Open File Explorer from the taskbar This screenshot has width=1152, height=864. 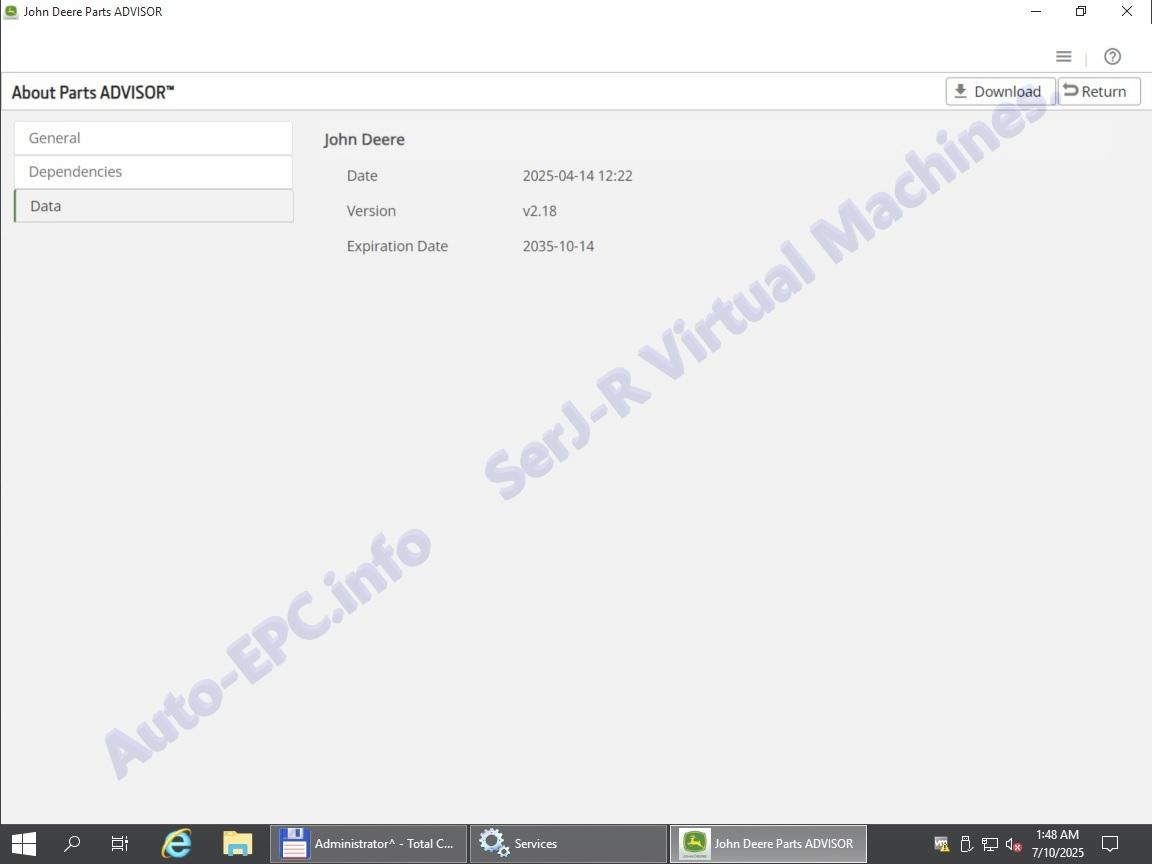coord(237,844)
